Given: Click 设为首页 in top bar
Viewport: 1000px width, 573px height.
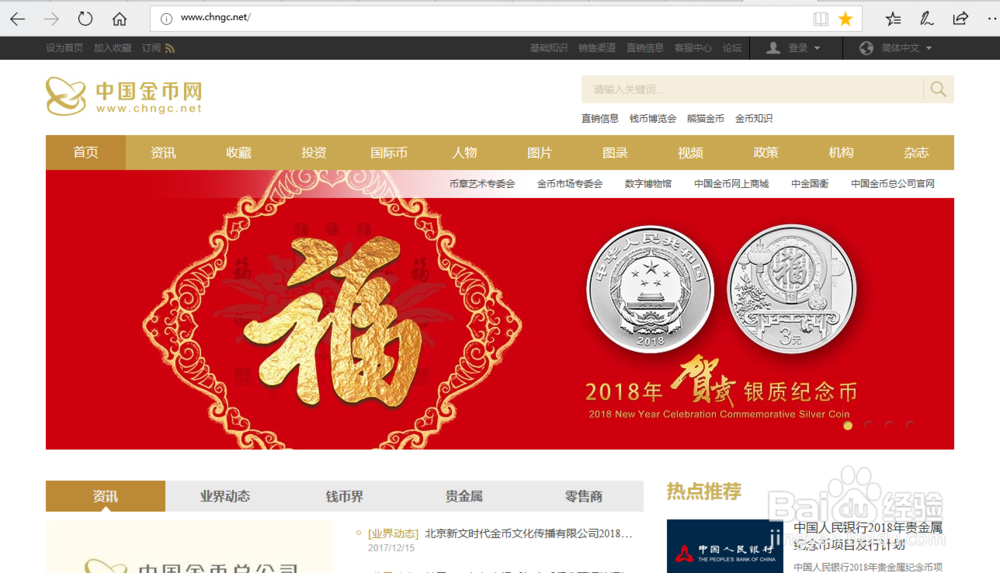Looking at the screenshot, I should (64, 48).
